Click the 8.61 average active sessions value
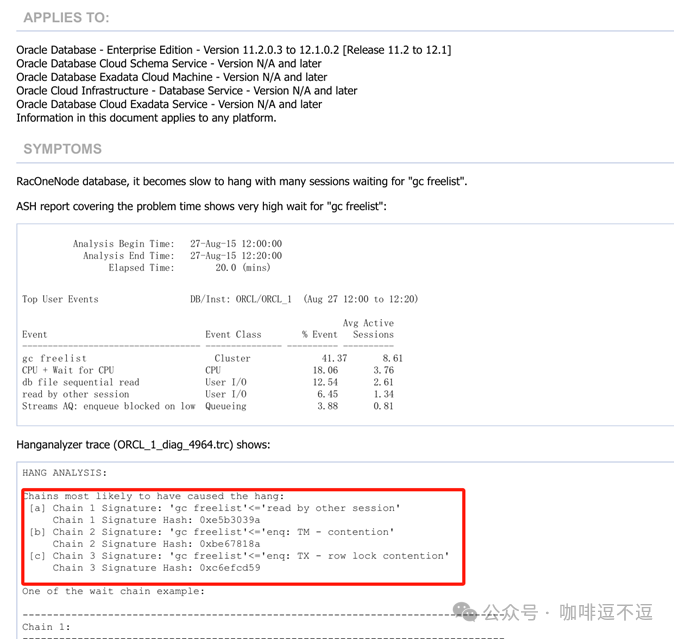The height and width of the screenshot is (639, 674). click(x=392, y=358)
